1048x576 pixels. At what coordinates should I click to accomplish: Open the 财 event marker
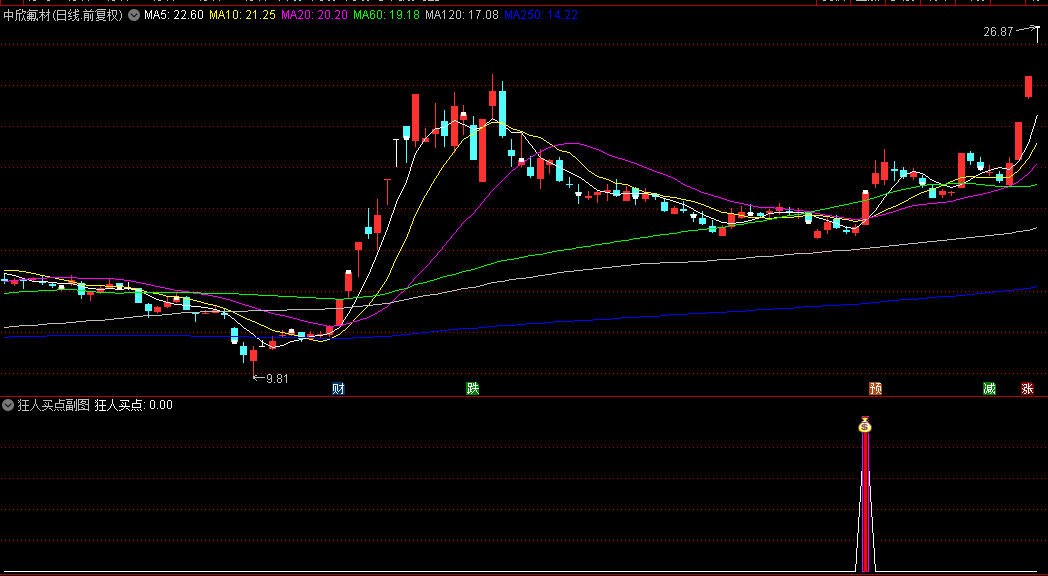click(x=339, y=389)
